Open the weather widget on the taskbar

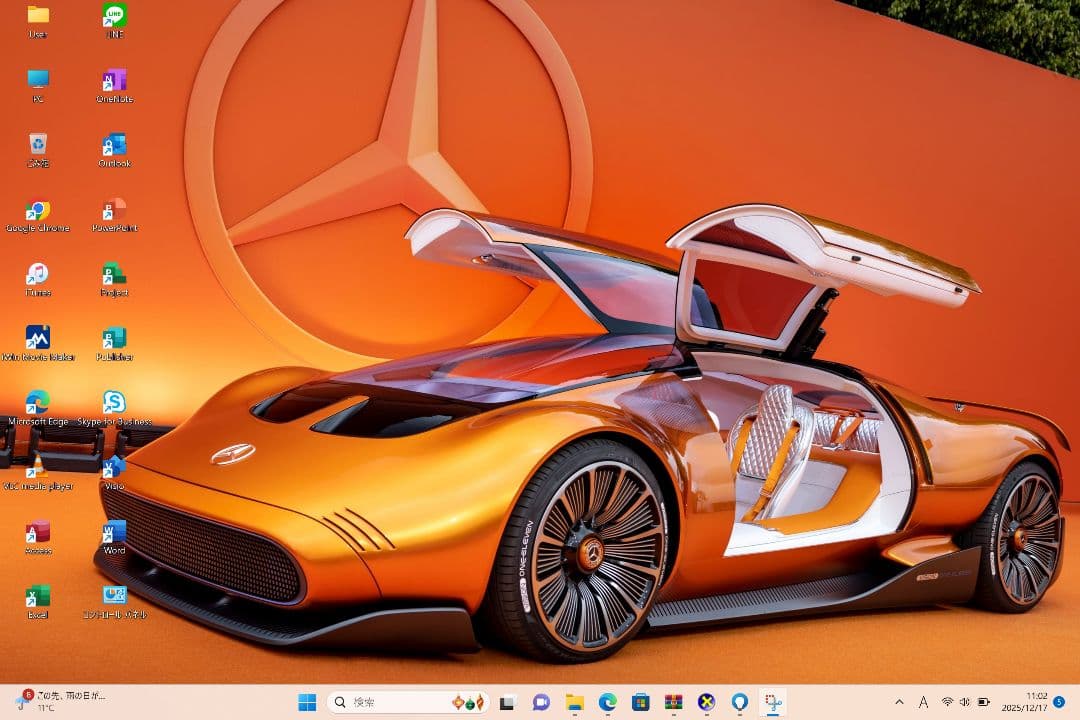(x=60, y=700)
